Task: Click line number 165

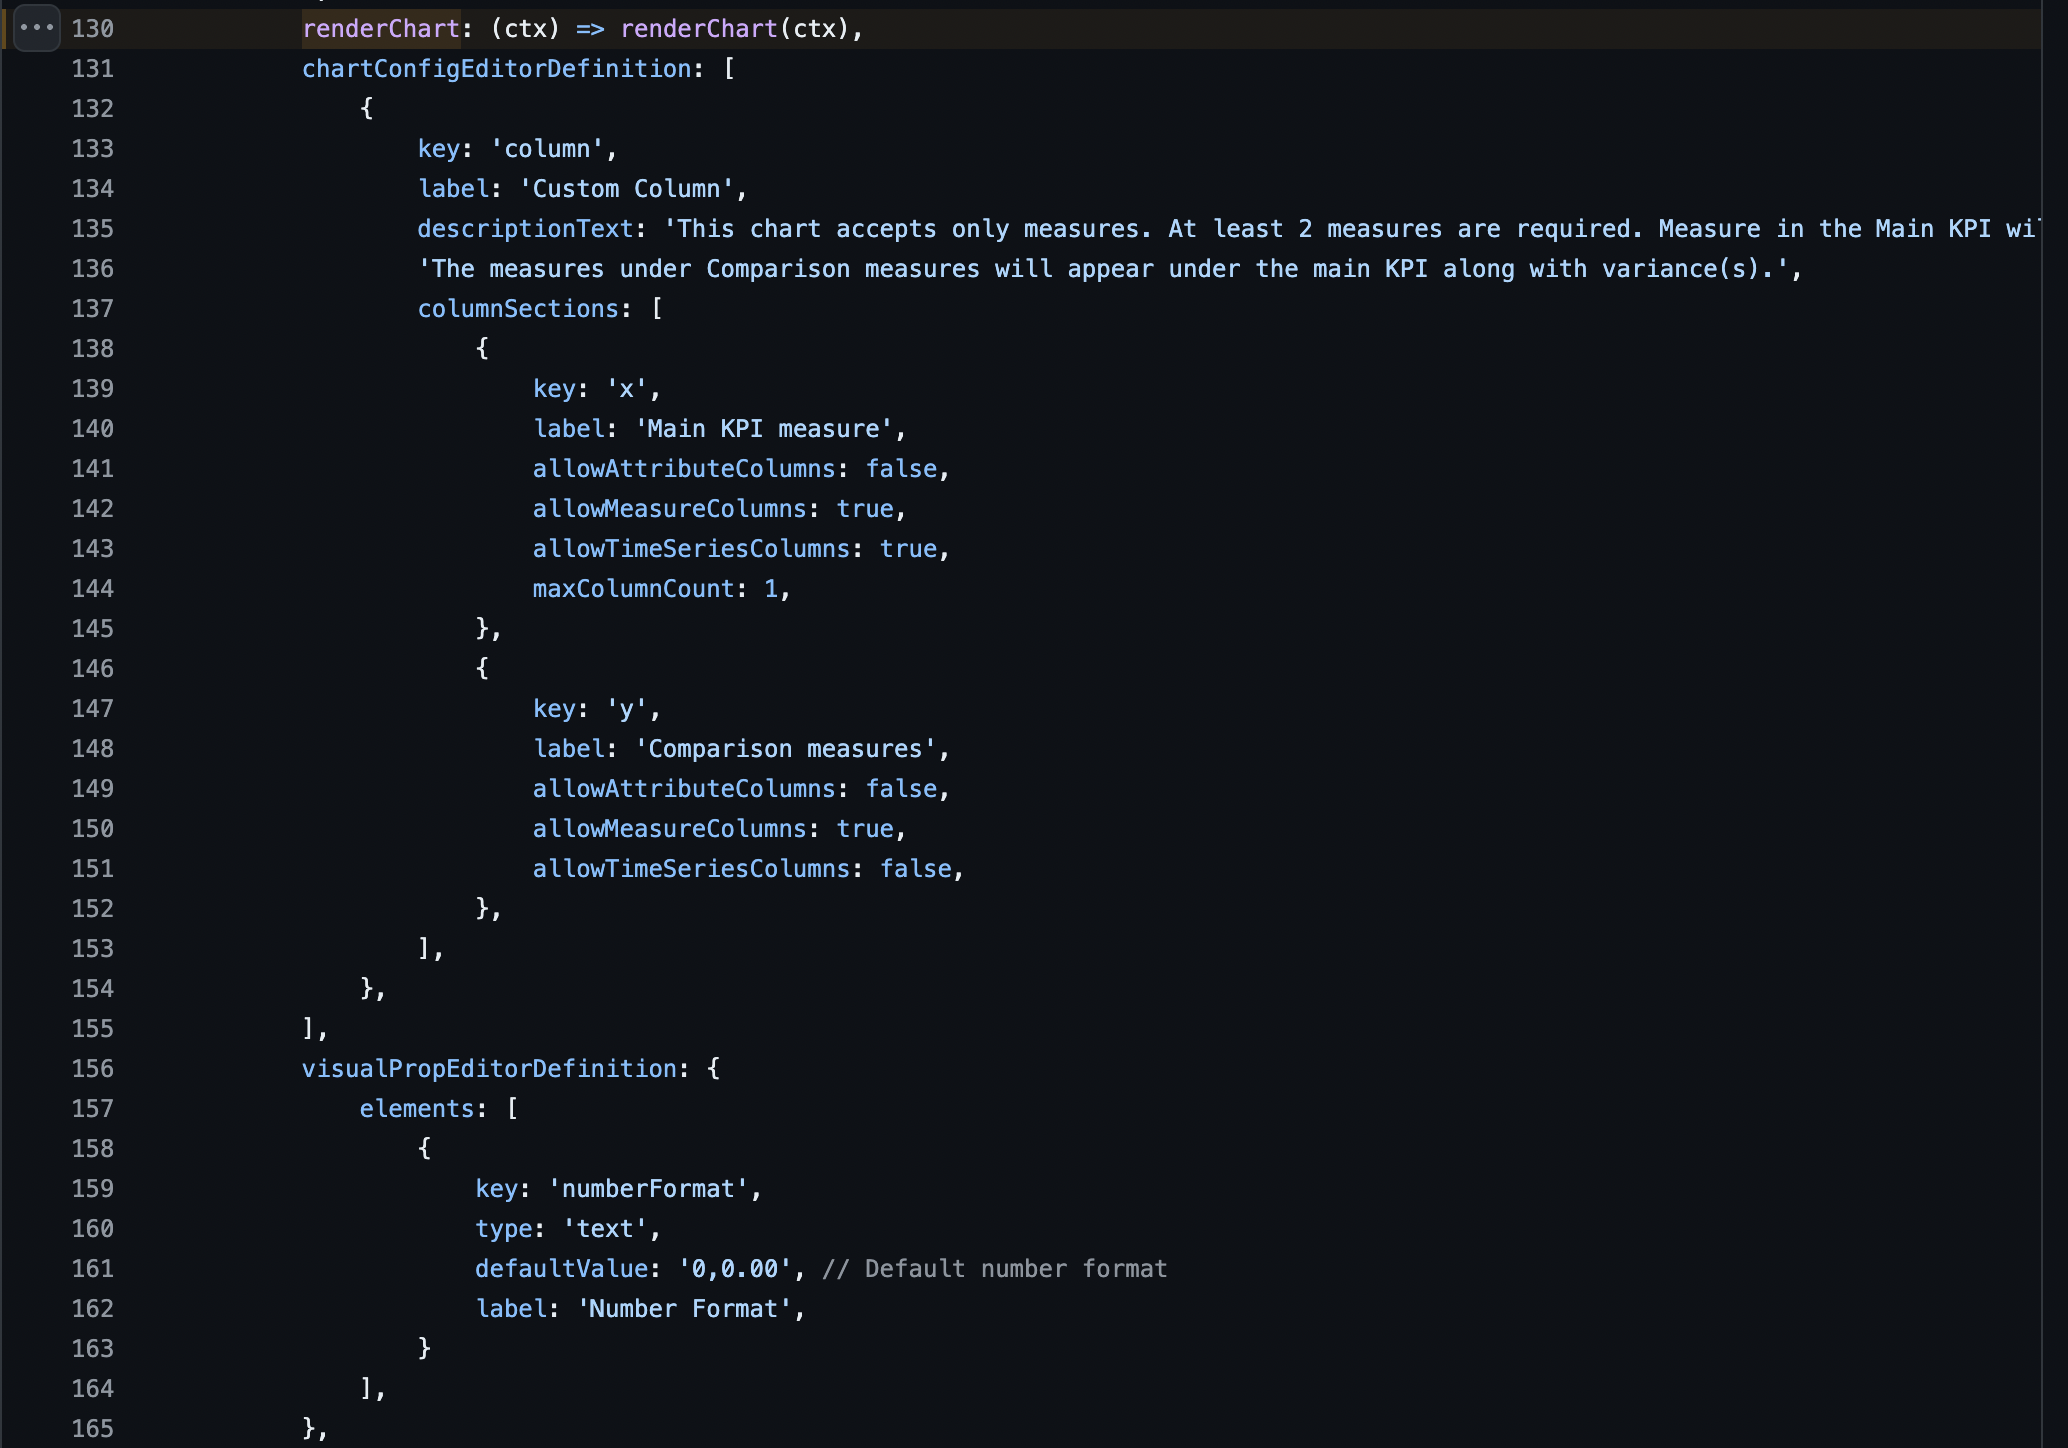Action: click(x=92, y=1428)
